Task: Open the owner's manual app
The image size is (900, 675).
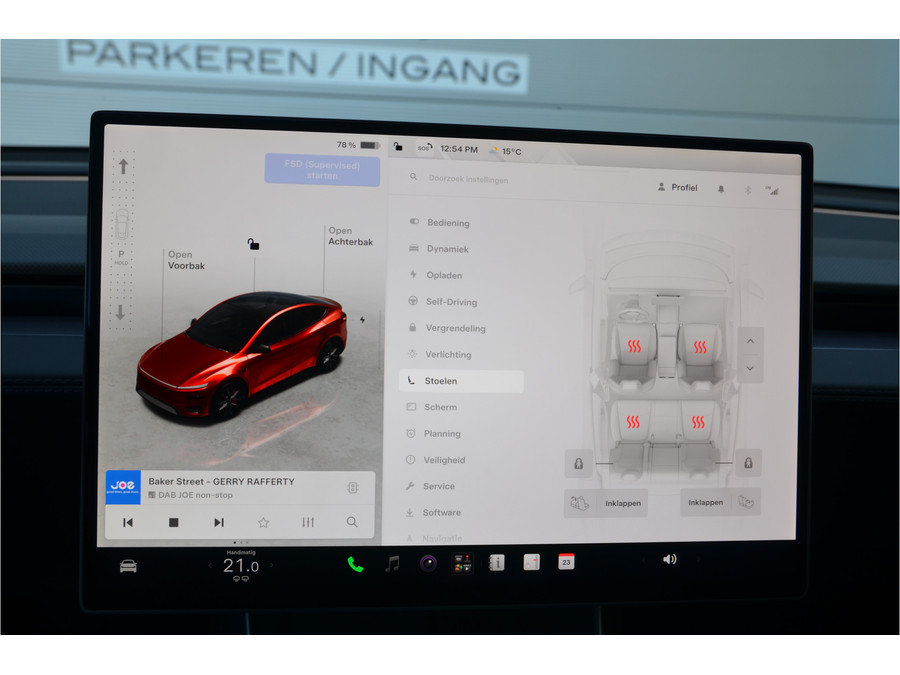Action: [x=497, y=562]
